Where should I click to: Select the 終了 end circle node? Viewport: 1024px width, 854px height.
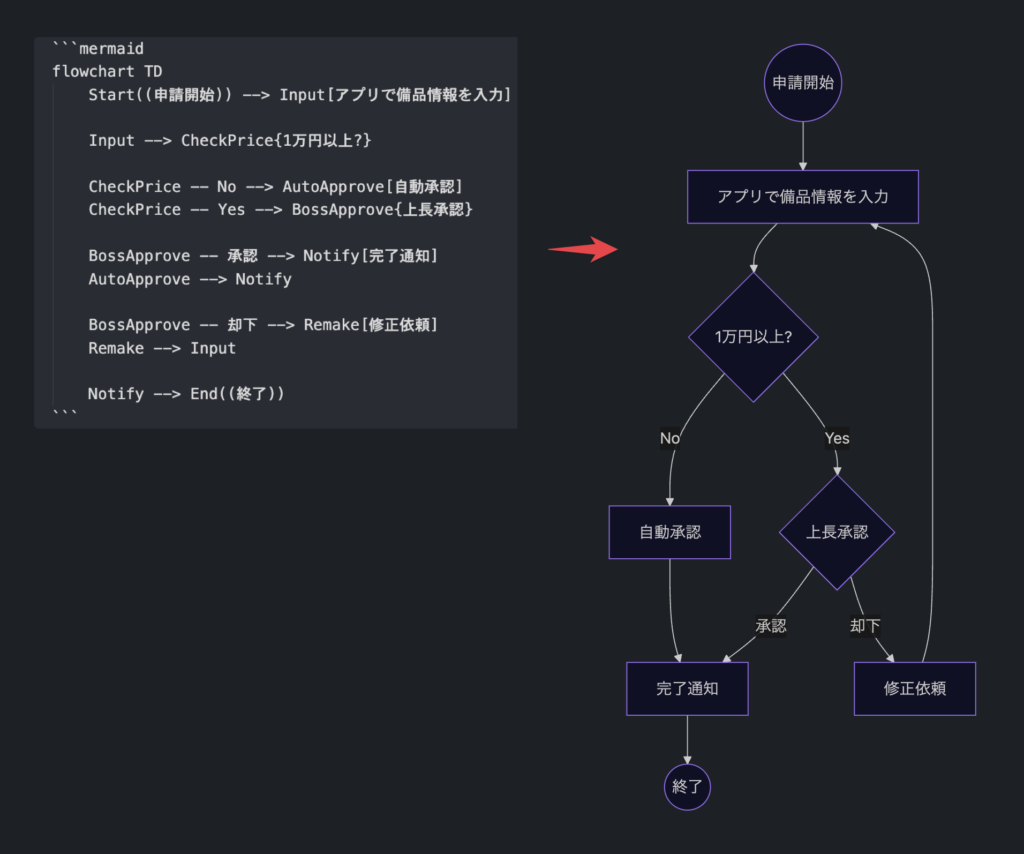point(687,786)
